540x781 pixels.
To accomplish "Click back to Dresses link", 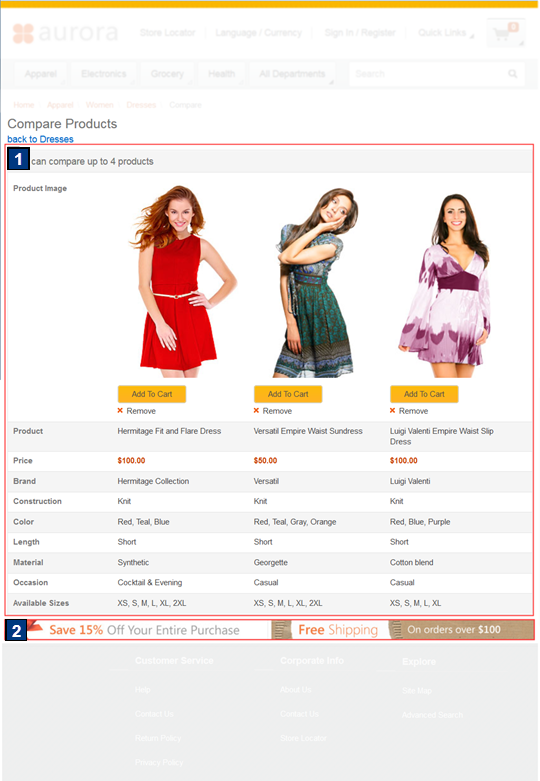I will click(40, 139).
